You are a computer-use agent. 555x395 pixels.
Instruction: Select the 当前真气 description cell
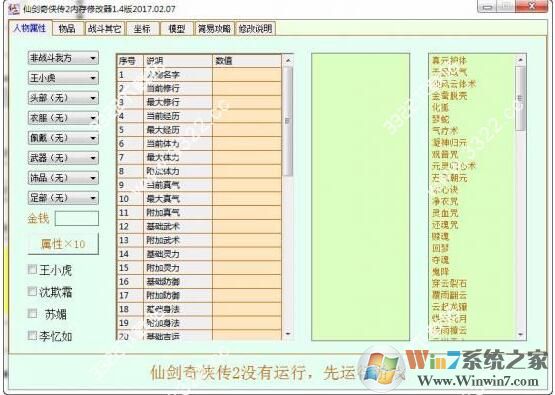178,185
